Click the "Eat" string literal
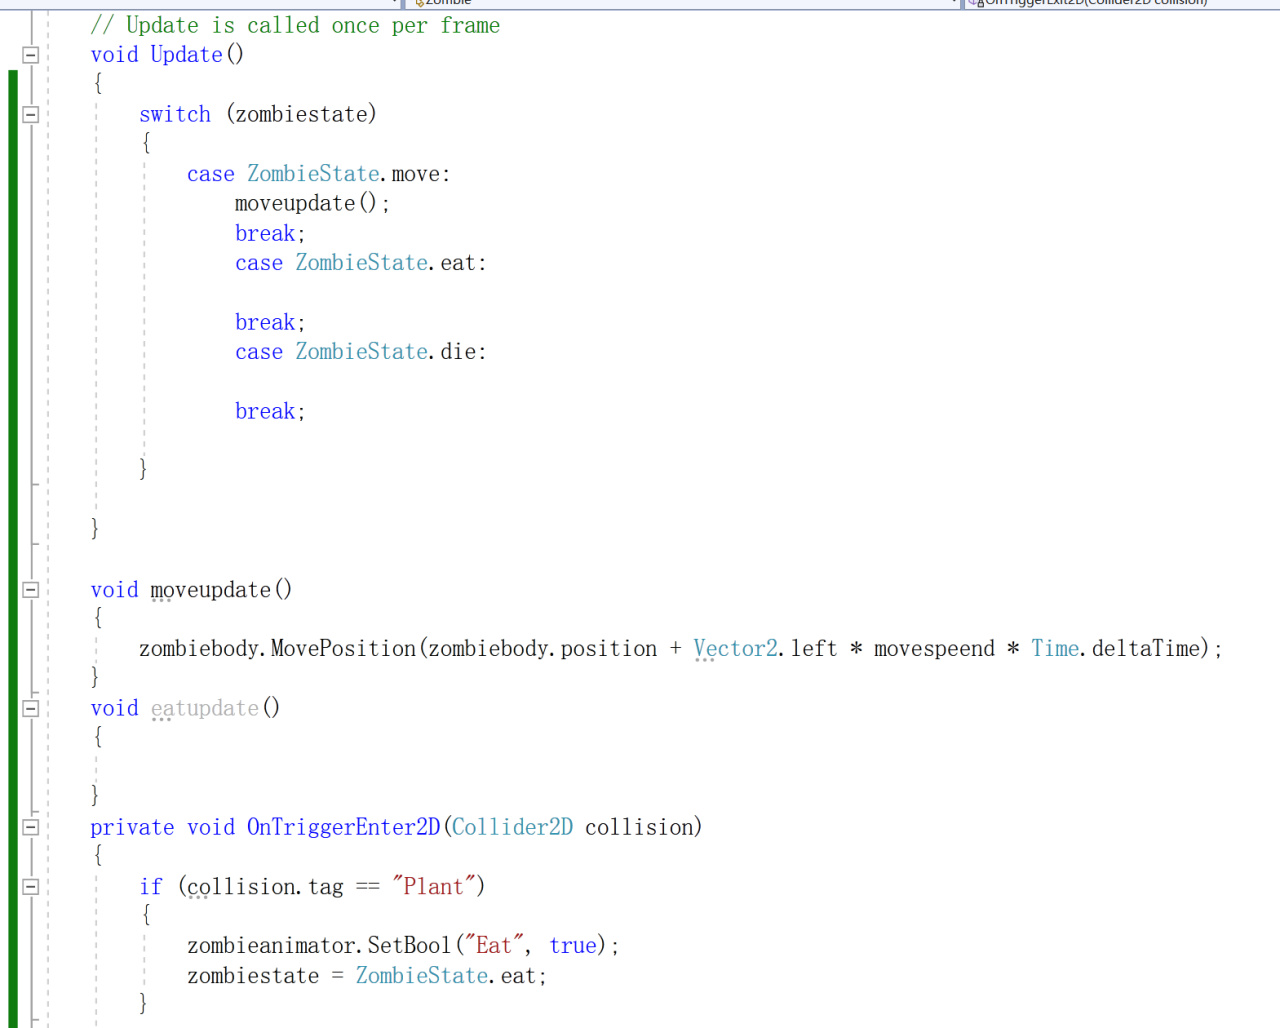 pos(494,945)
